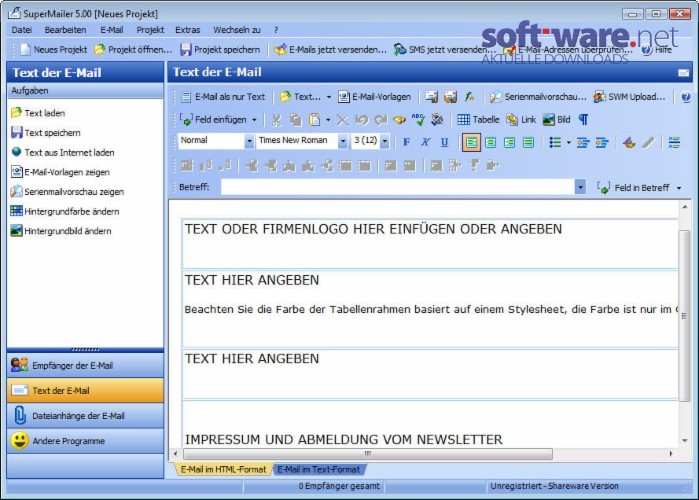Open SWM Upload
The height and width of the screenshot is (500, 699).
point(629,97)
